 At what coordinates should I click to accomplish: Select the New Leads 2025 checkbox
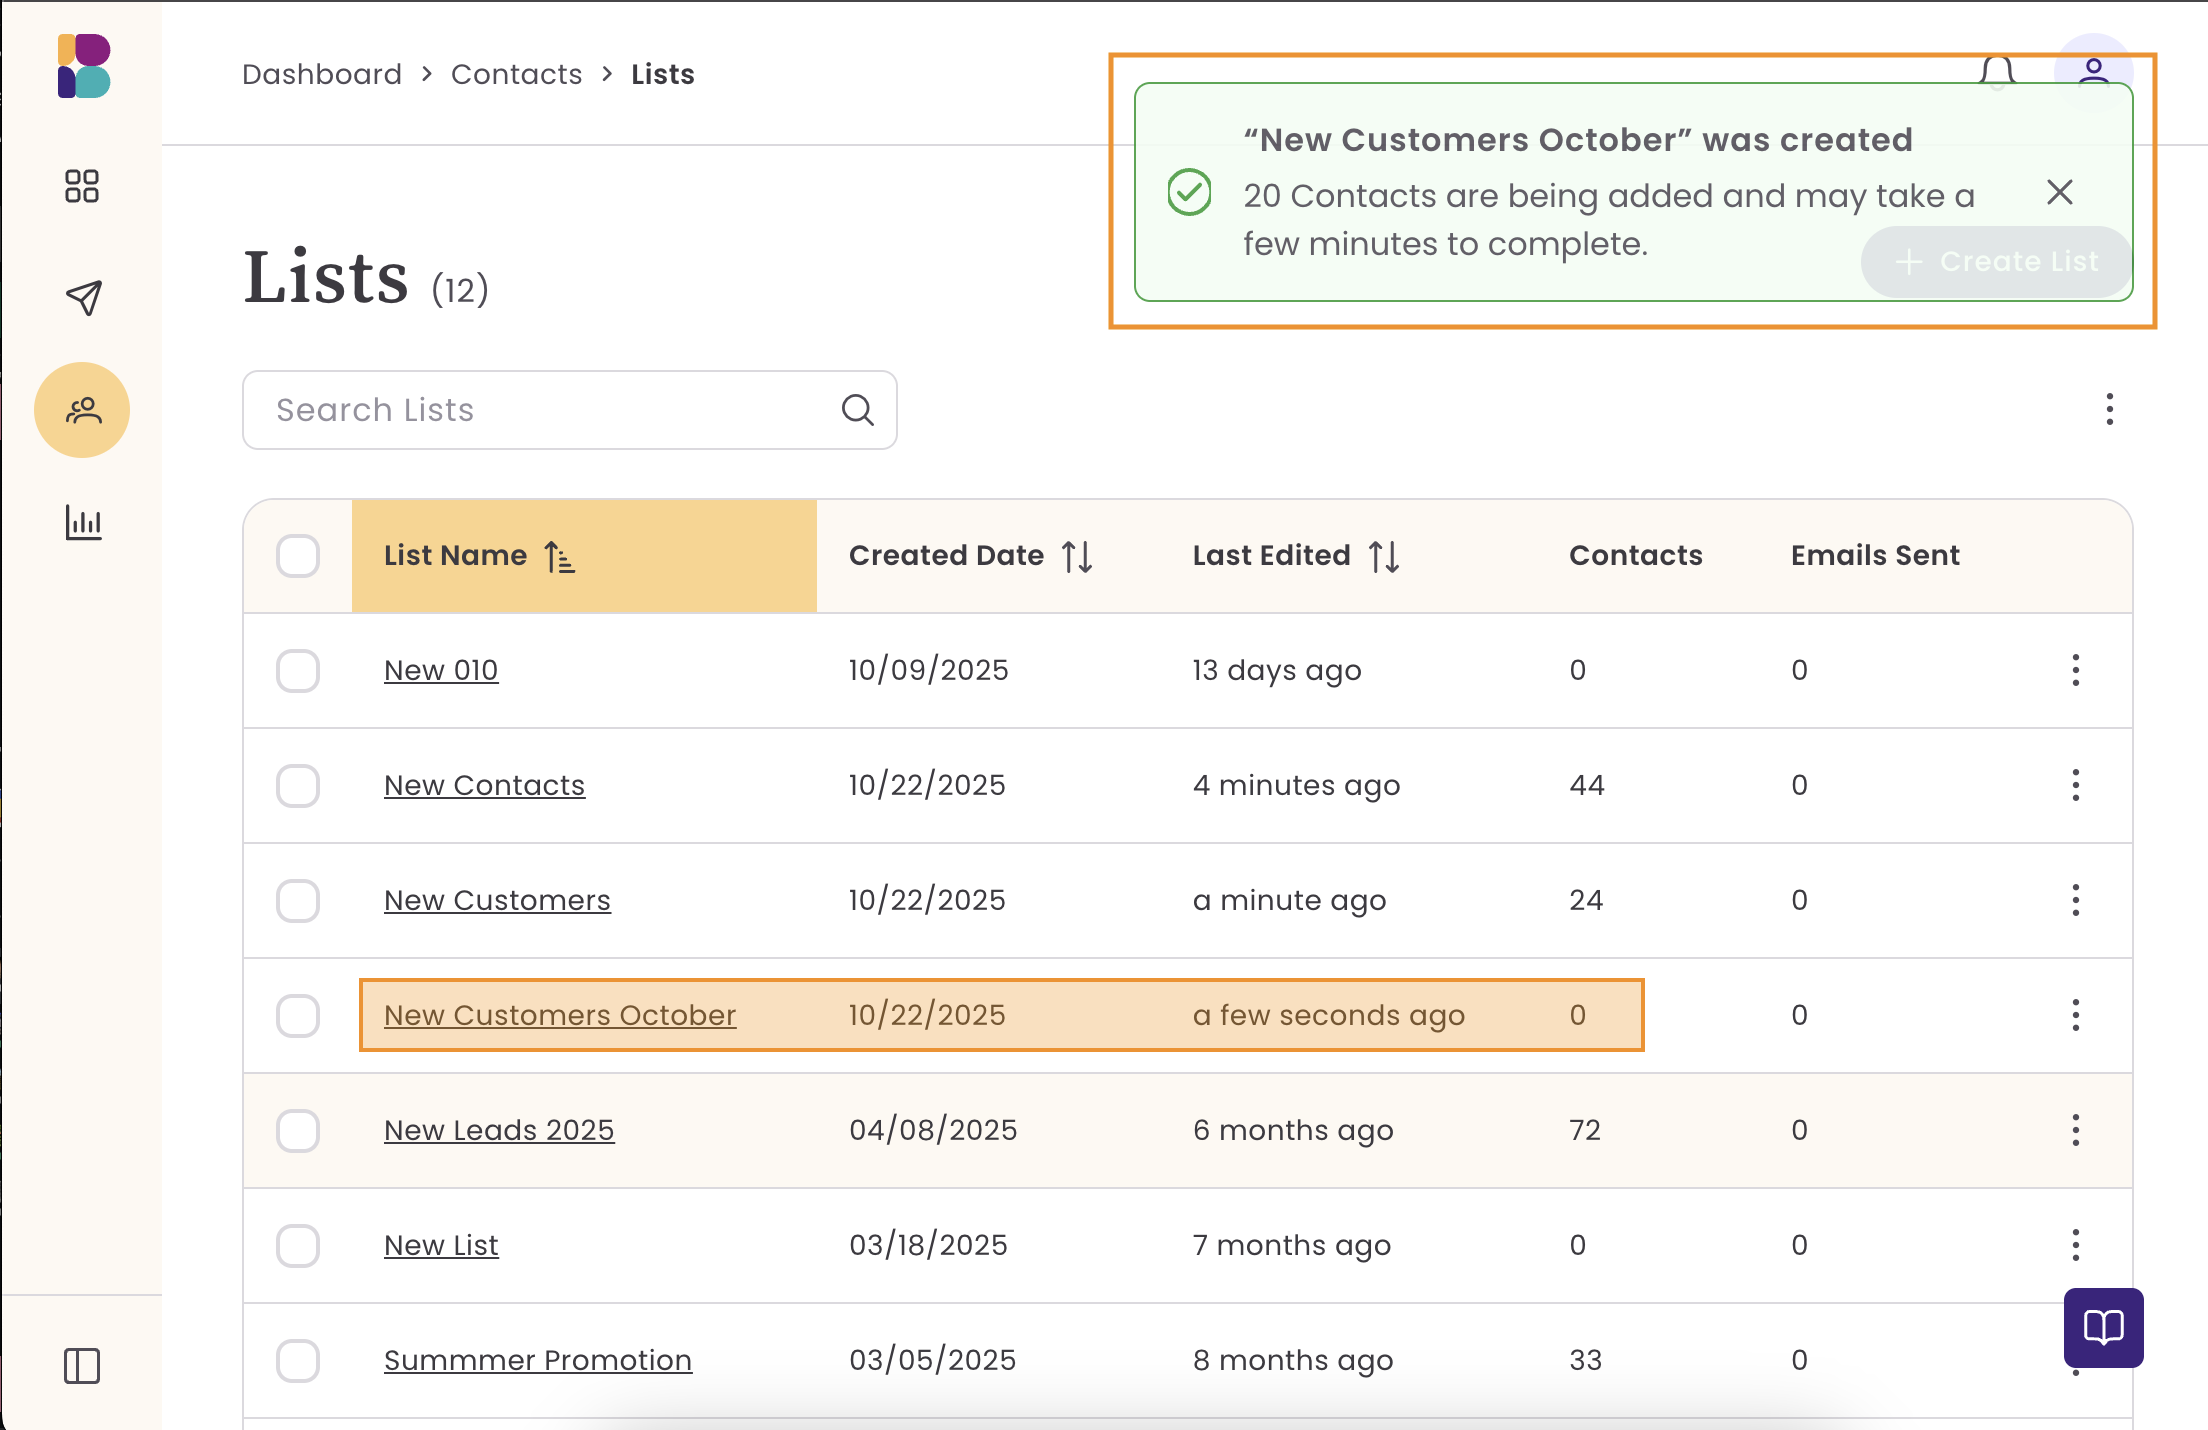click(298, 1131)
